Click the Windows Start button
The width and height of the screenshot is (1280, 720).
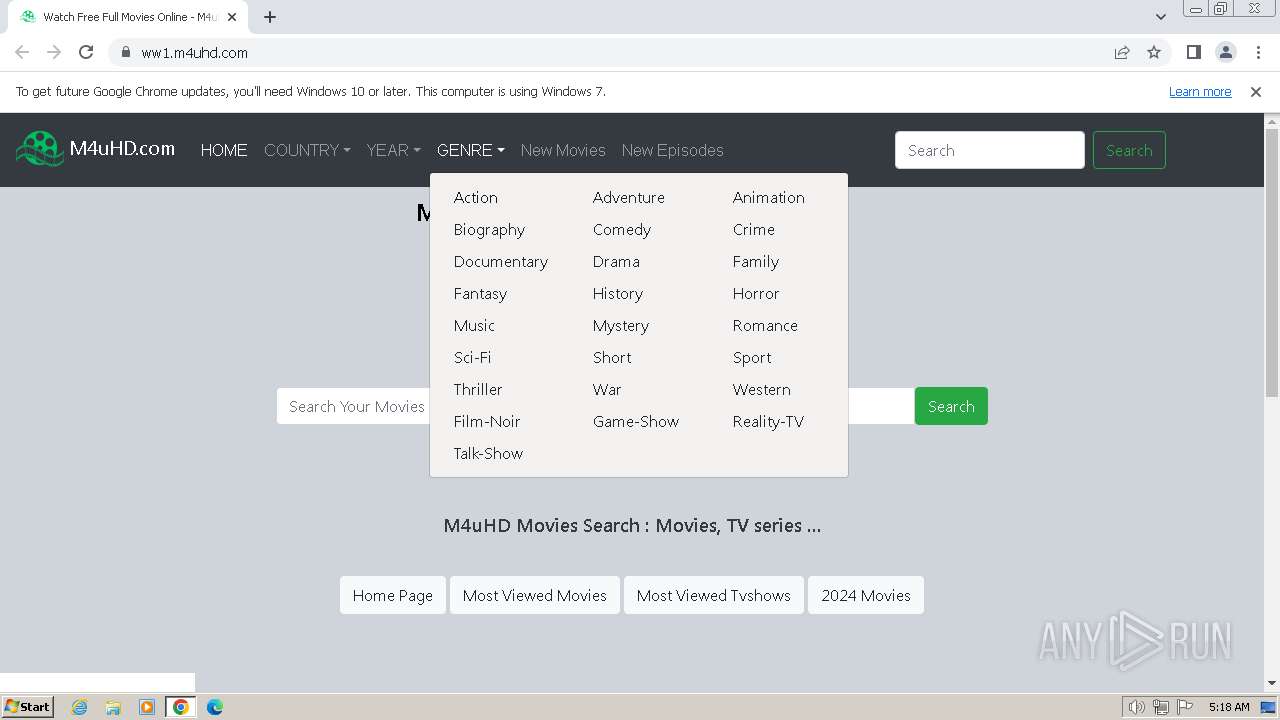[x=27, y=707]
